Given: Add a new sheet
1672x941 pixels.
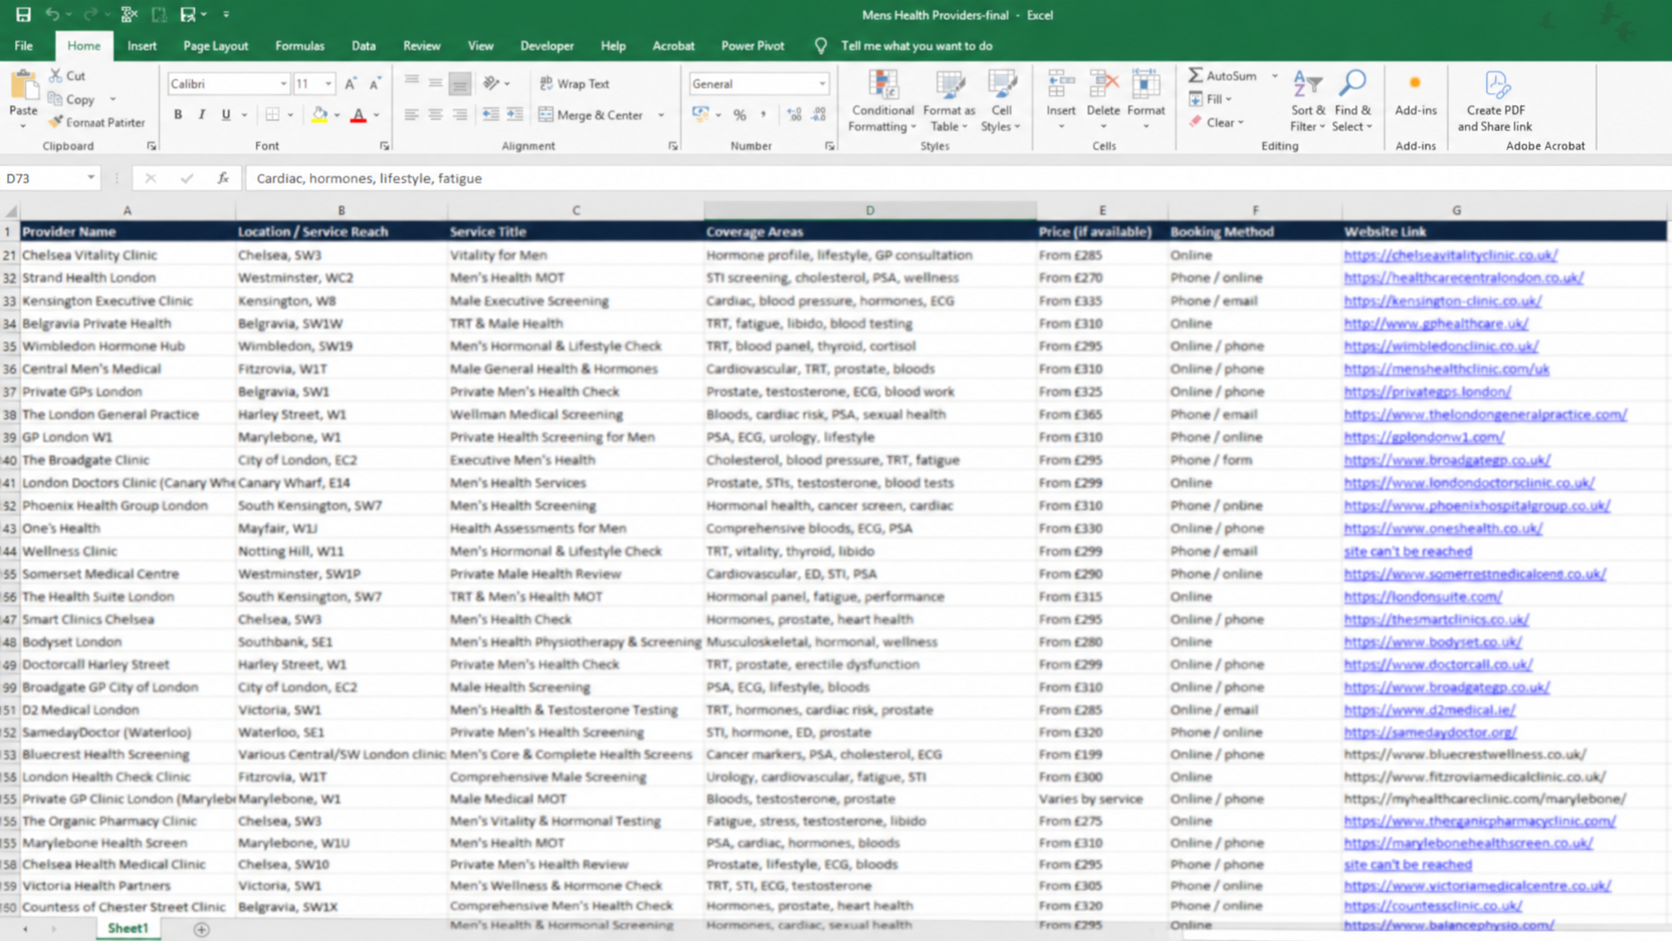Looking at the screenshot, I should tap(201, 929).
